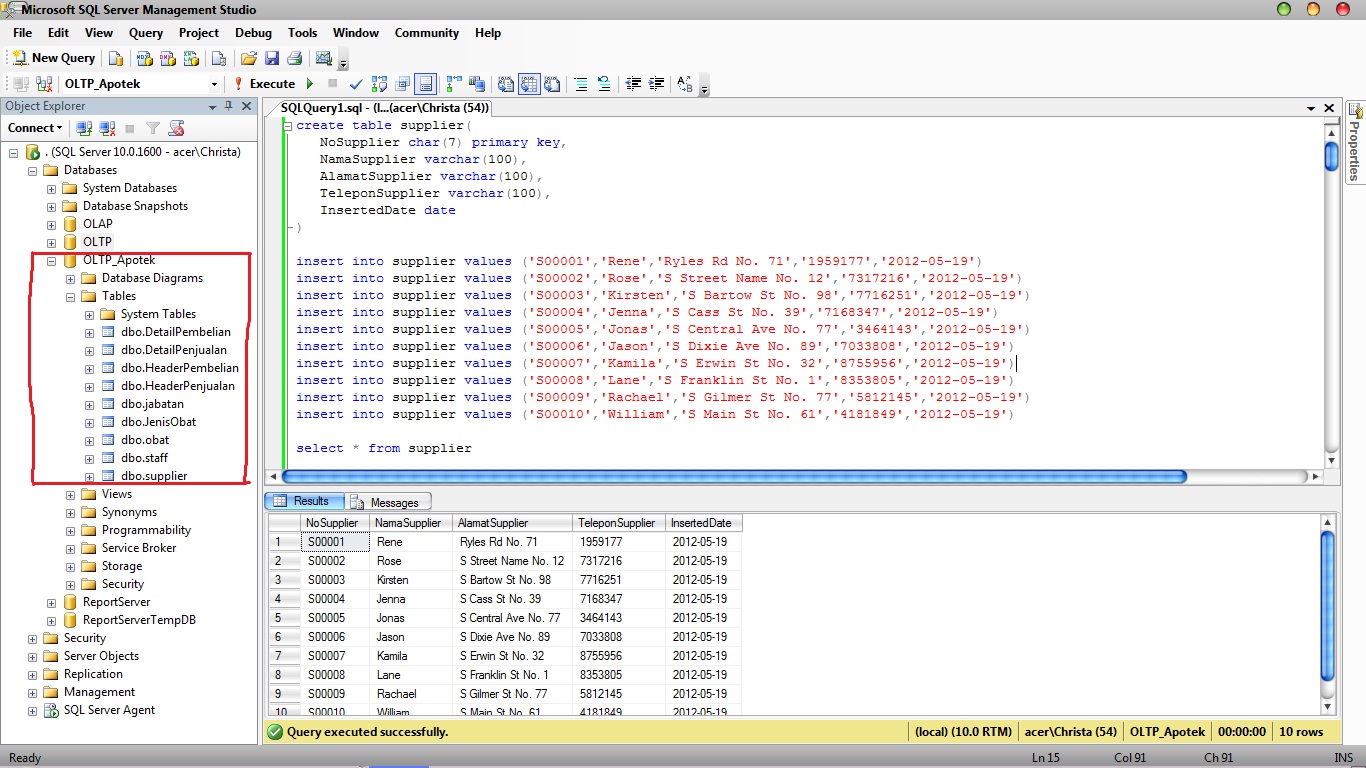The image size is (1366, 768).
Task: Expand the Views folder in Object Explorer
Action: [x=71, y=494]
